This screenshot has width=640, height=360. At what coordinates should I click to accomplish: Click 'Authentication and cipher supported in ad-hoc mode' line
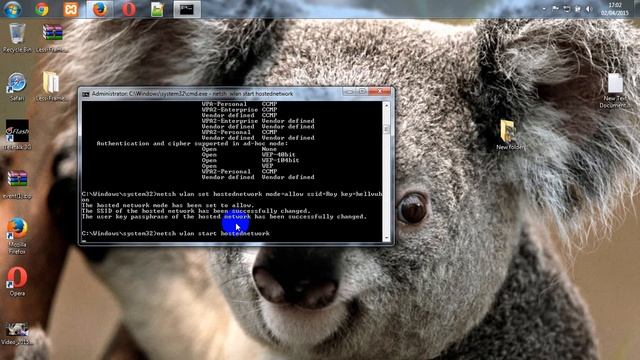(x=192, y=143)
